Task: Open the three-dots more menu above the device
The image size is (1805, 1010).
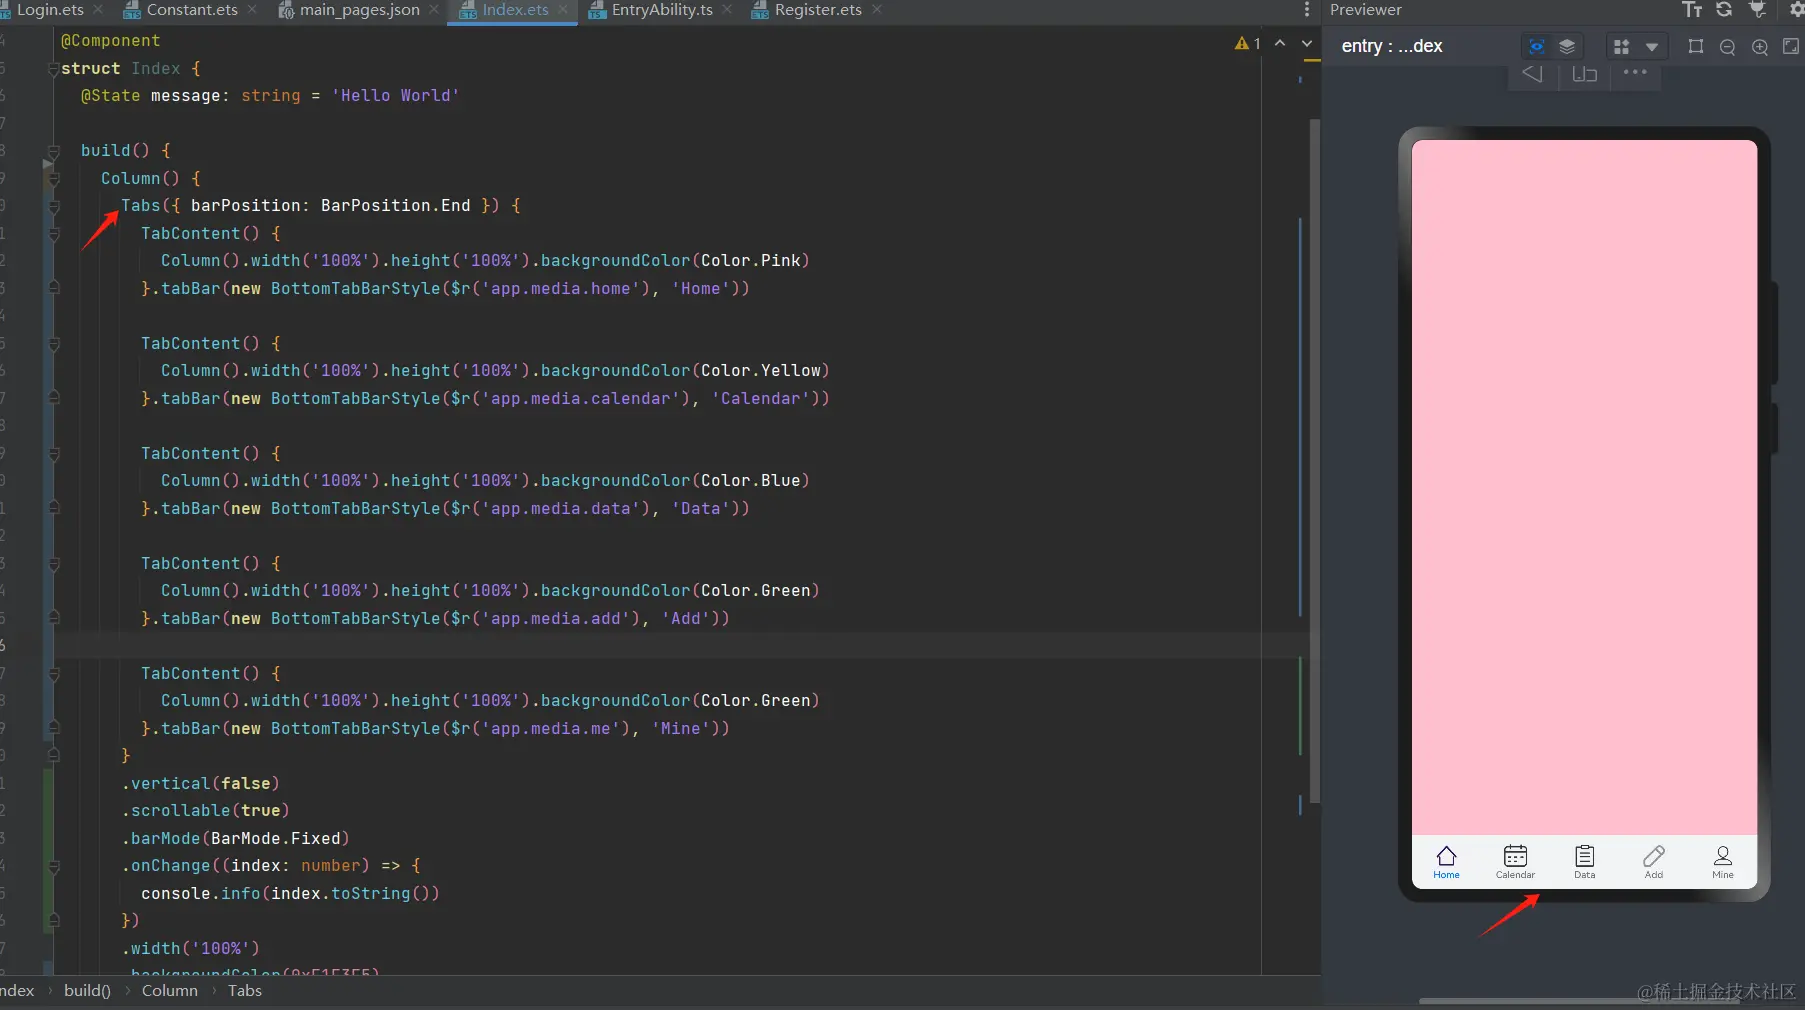Action: (x=1635, y=72)
